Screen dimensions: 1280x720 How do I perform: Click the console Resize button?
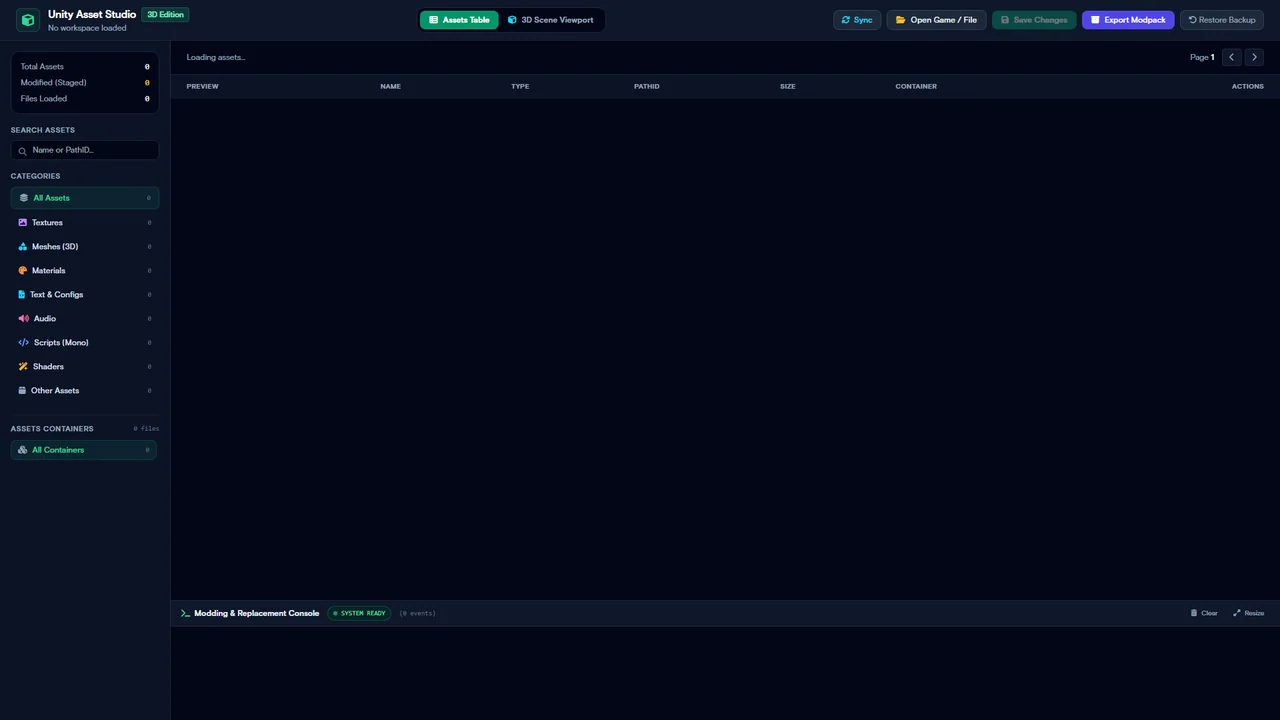(x=1249, y=613)
